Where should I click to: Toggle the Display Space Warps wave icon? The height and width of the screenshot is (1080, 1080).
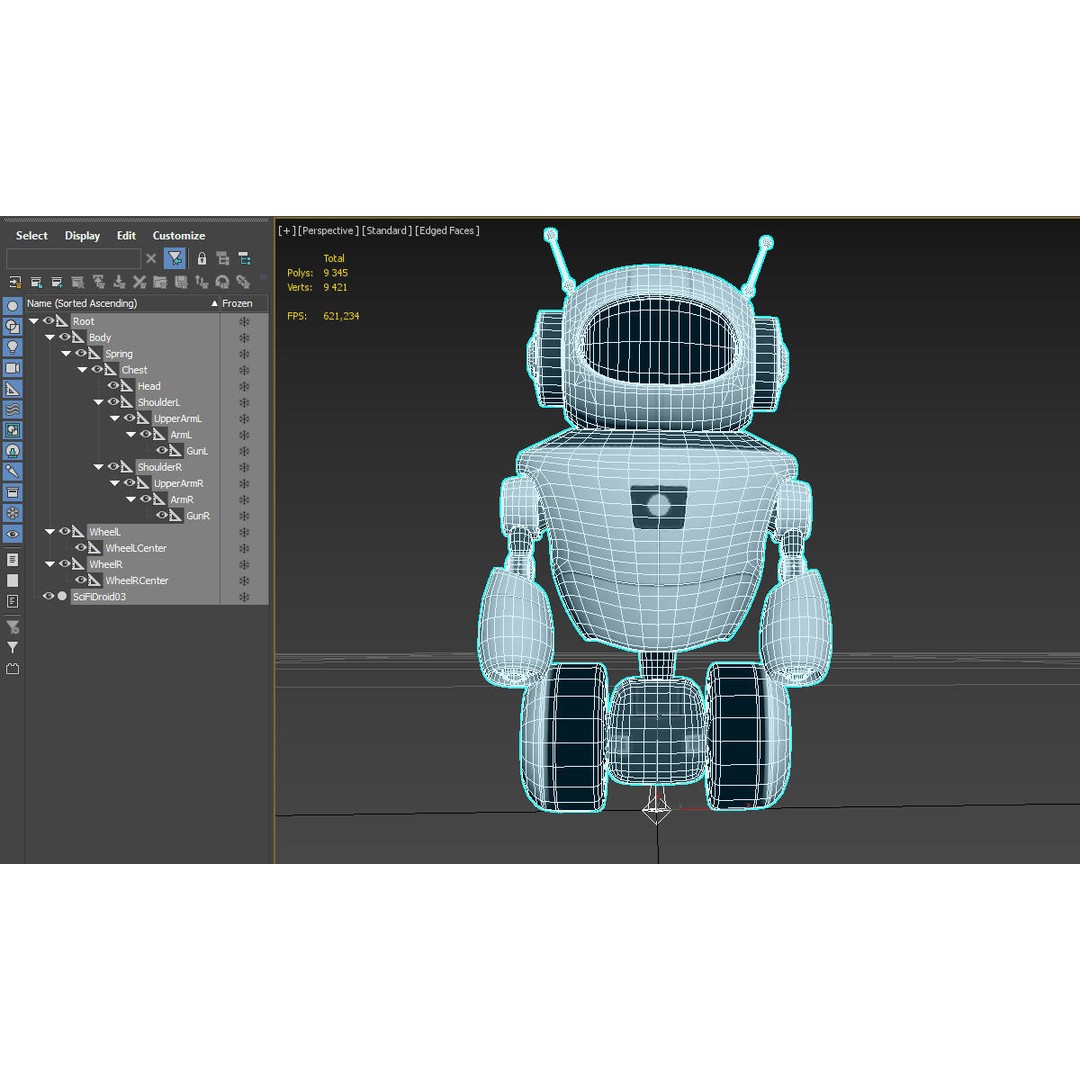click(12, 409)
